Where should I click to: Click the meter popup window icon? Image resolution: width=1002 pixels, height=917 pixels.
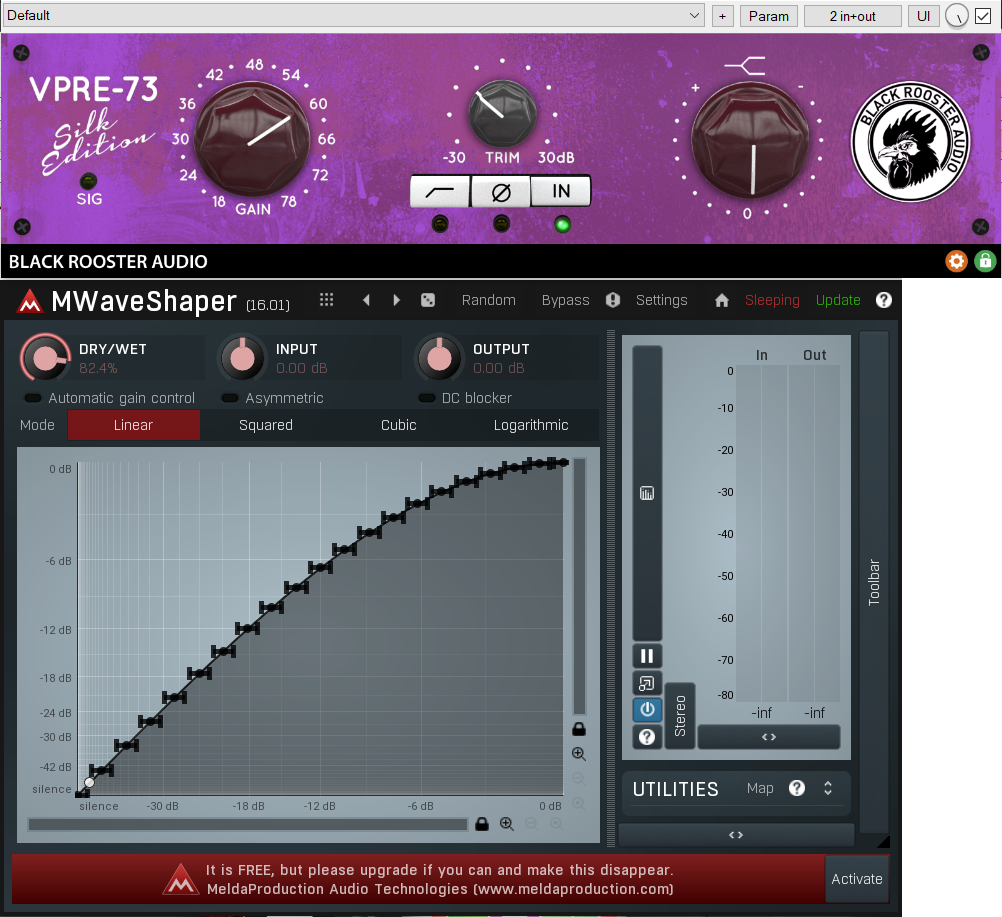[647, 683]
